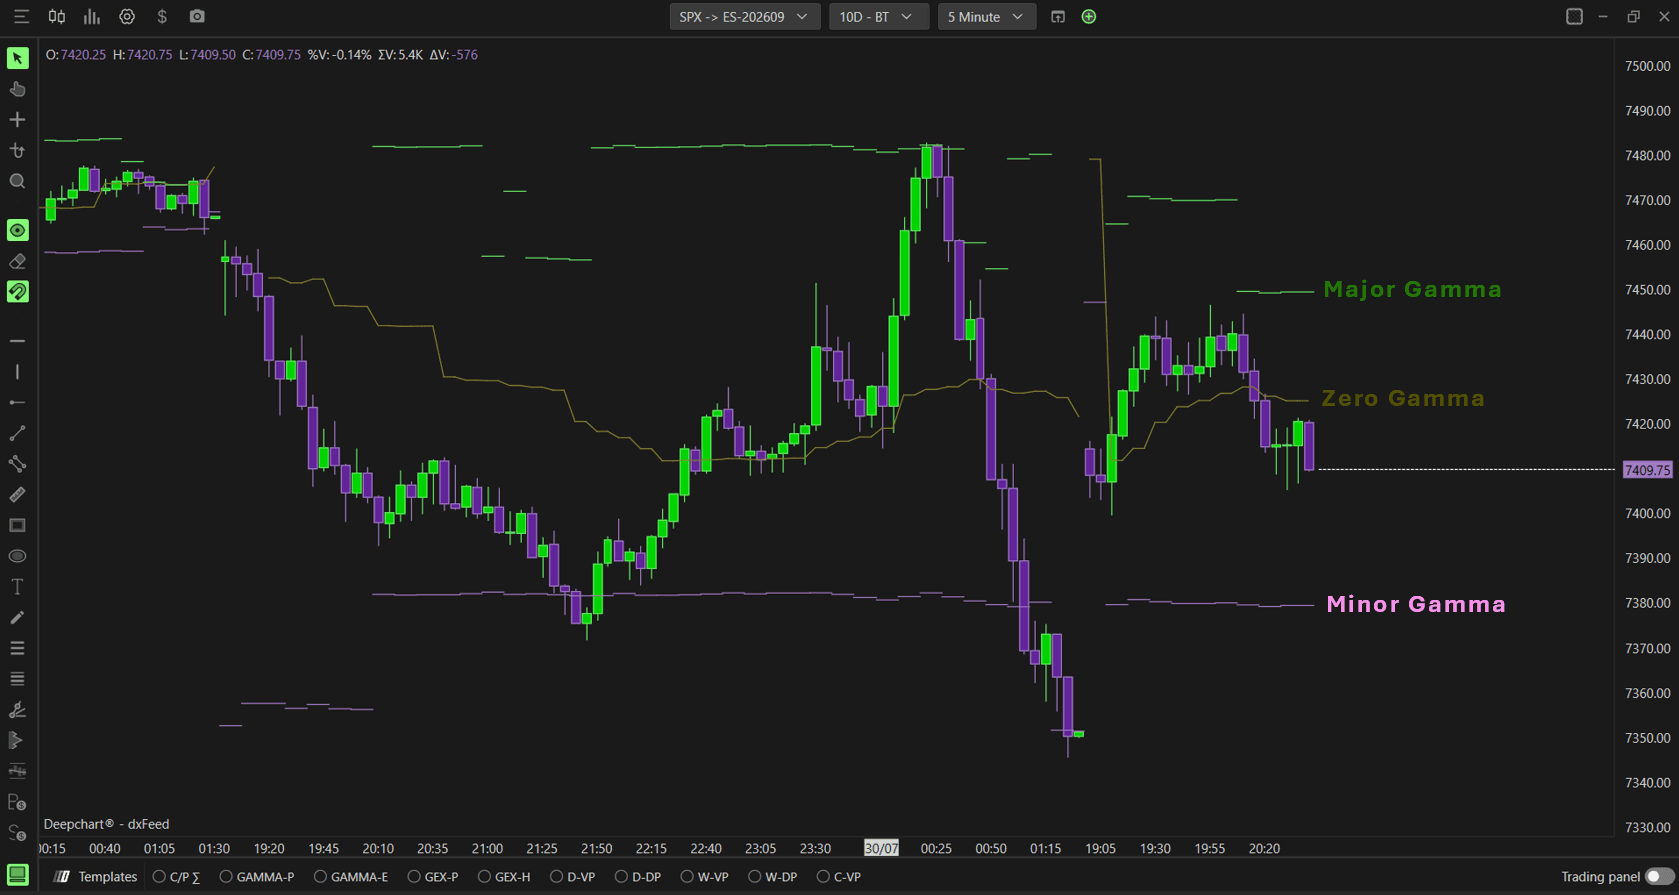
Task: Open the 10D - BT range dropdown
Action: click(878, 17)
